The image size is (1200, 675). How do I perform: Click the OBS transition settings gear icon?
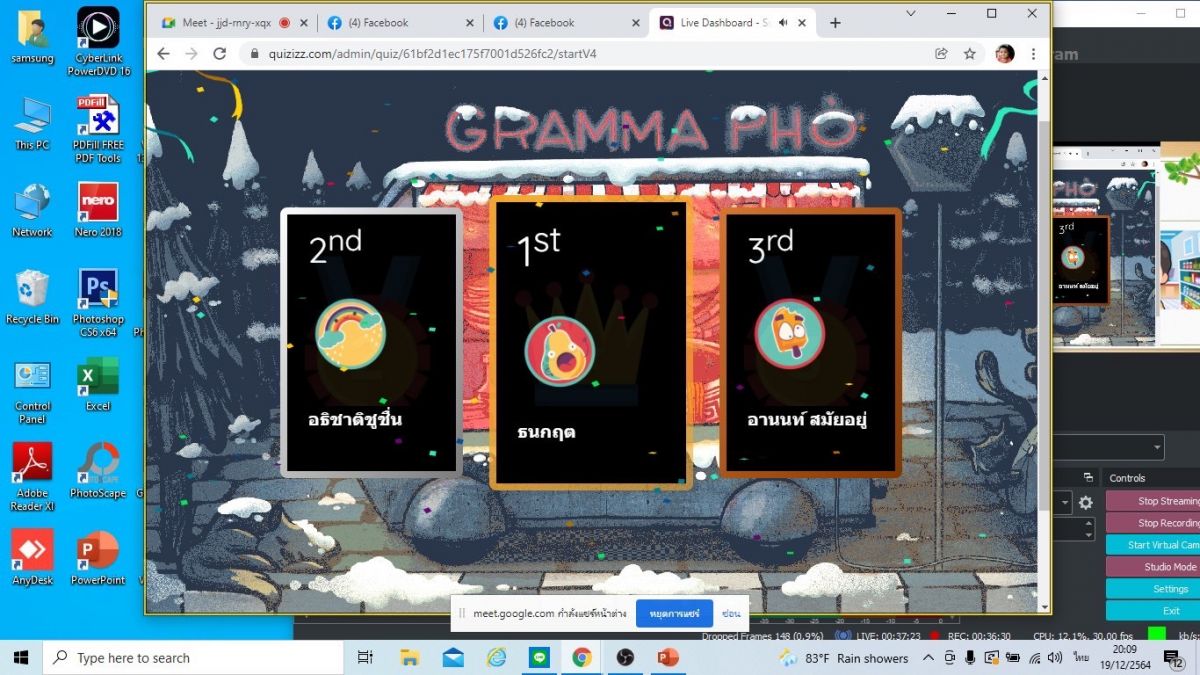tap(1085, 503)
